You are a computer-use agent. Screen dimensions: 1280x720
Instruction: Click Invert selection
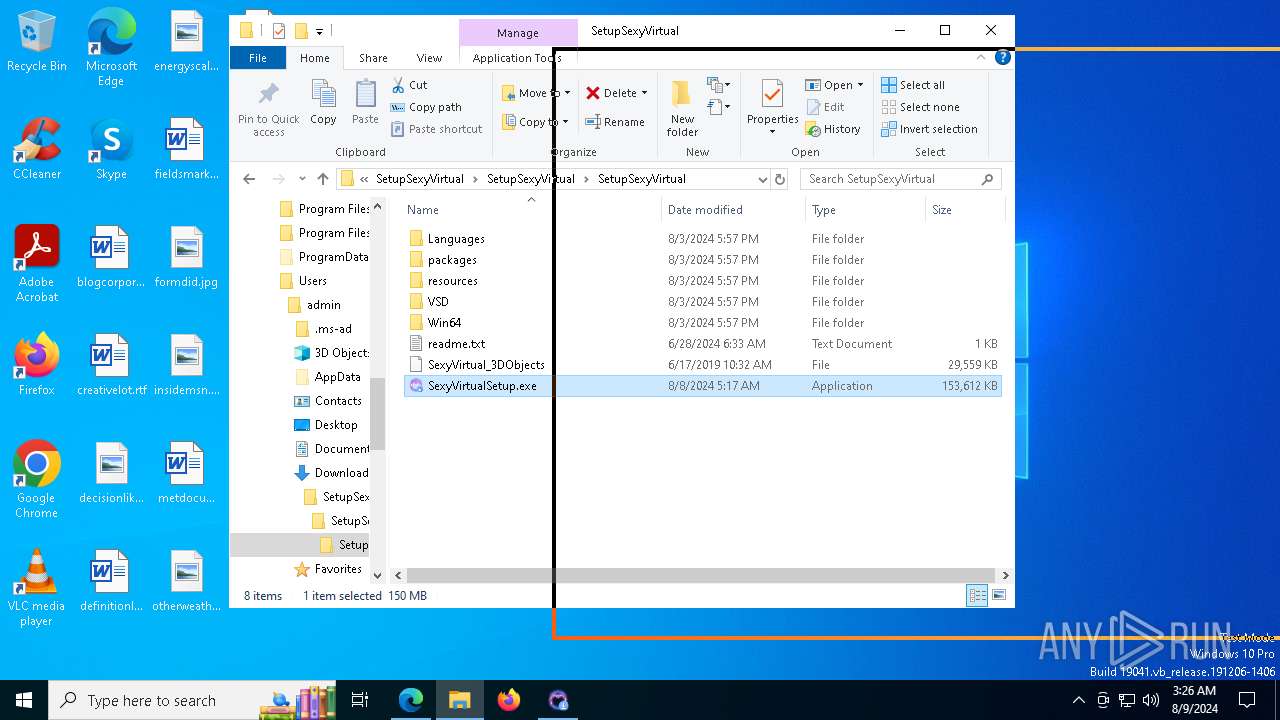[x=929, y=129]
